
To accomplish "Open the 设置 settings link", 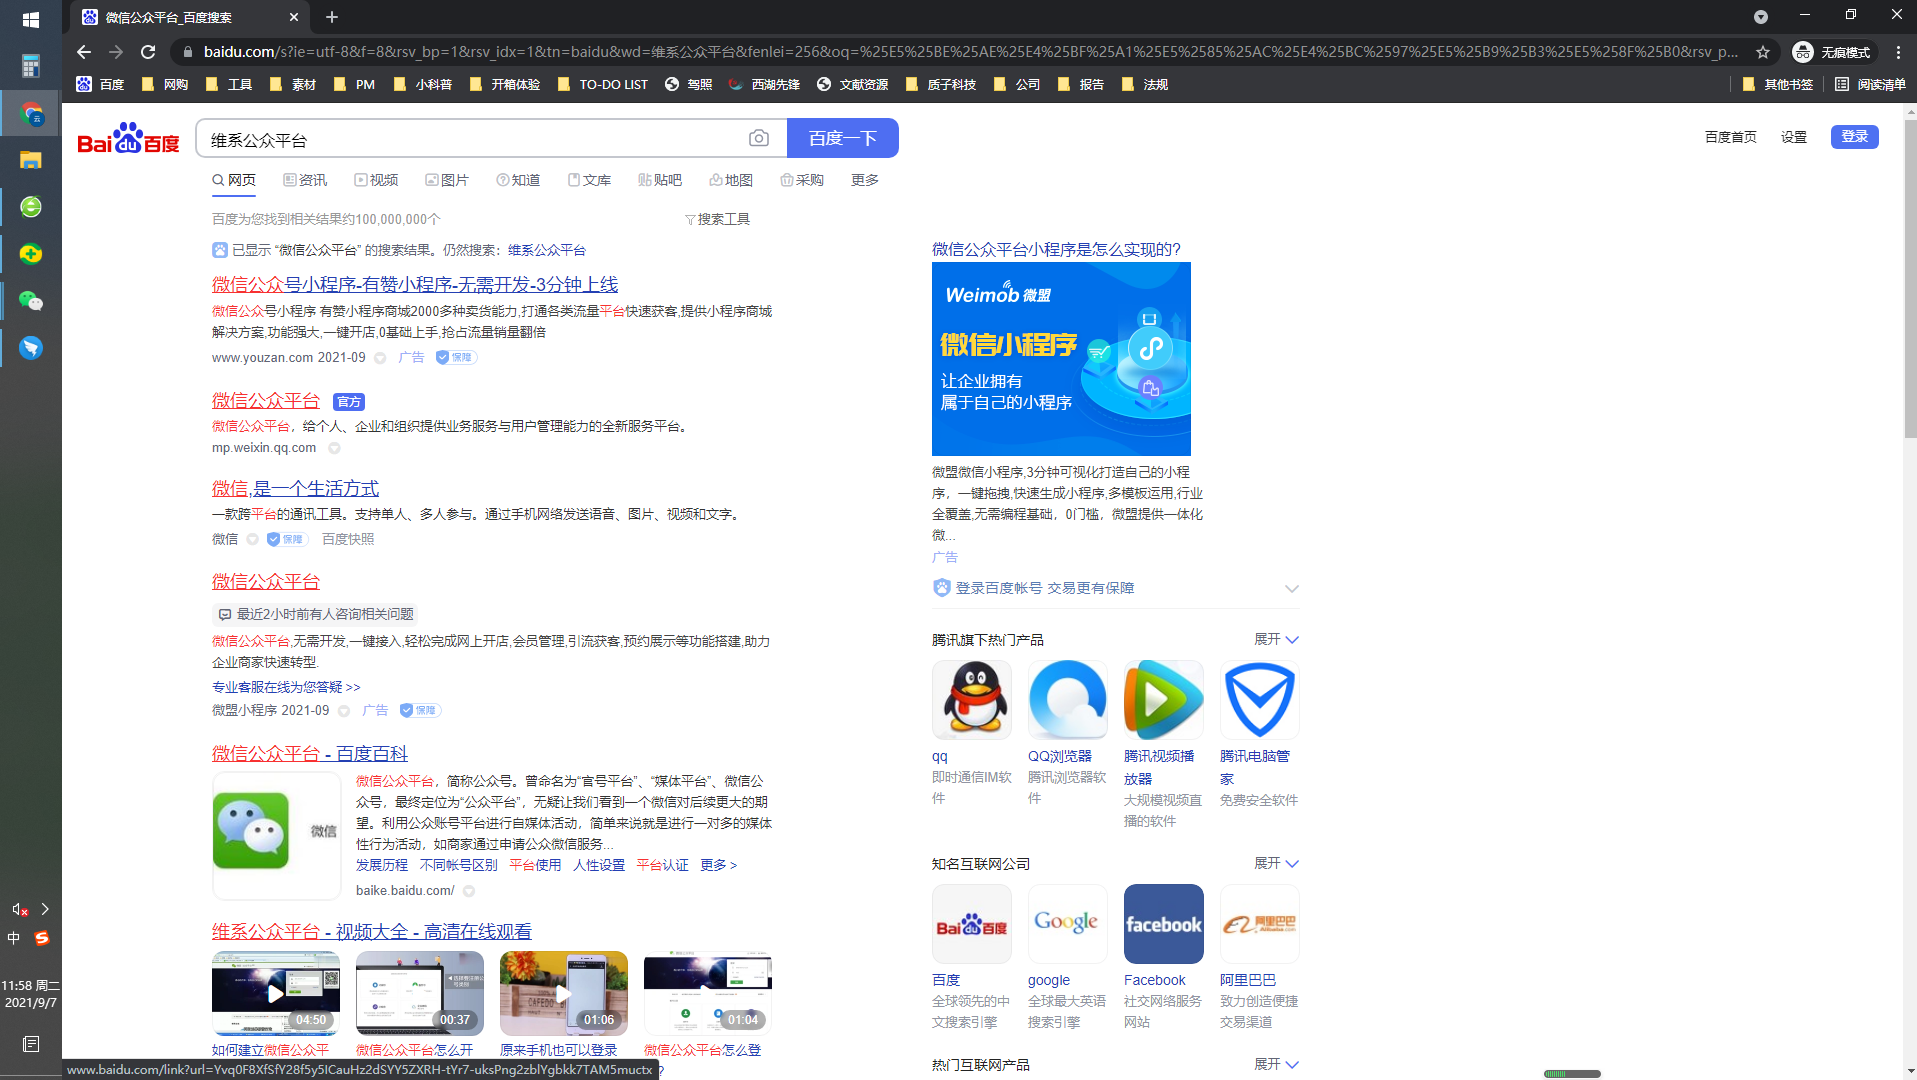I will click(x=1794, y=137).
